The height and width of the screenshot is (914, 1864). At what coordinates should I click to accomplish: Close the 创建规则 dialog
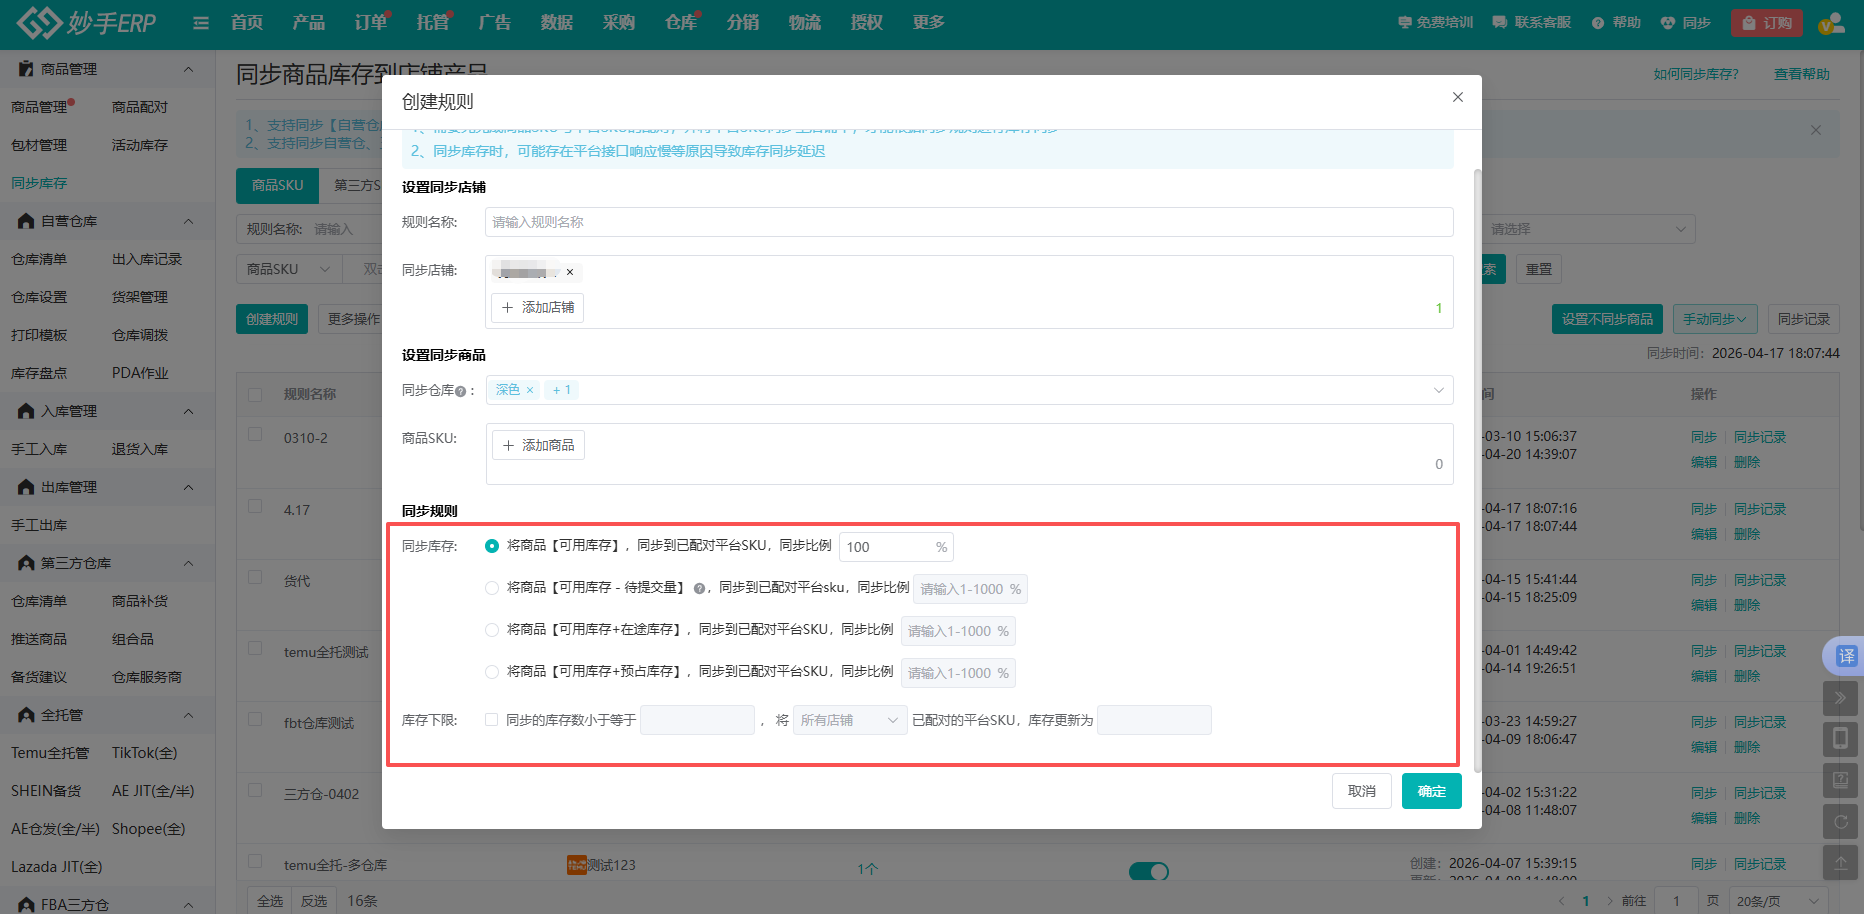click(1458, 97)
